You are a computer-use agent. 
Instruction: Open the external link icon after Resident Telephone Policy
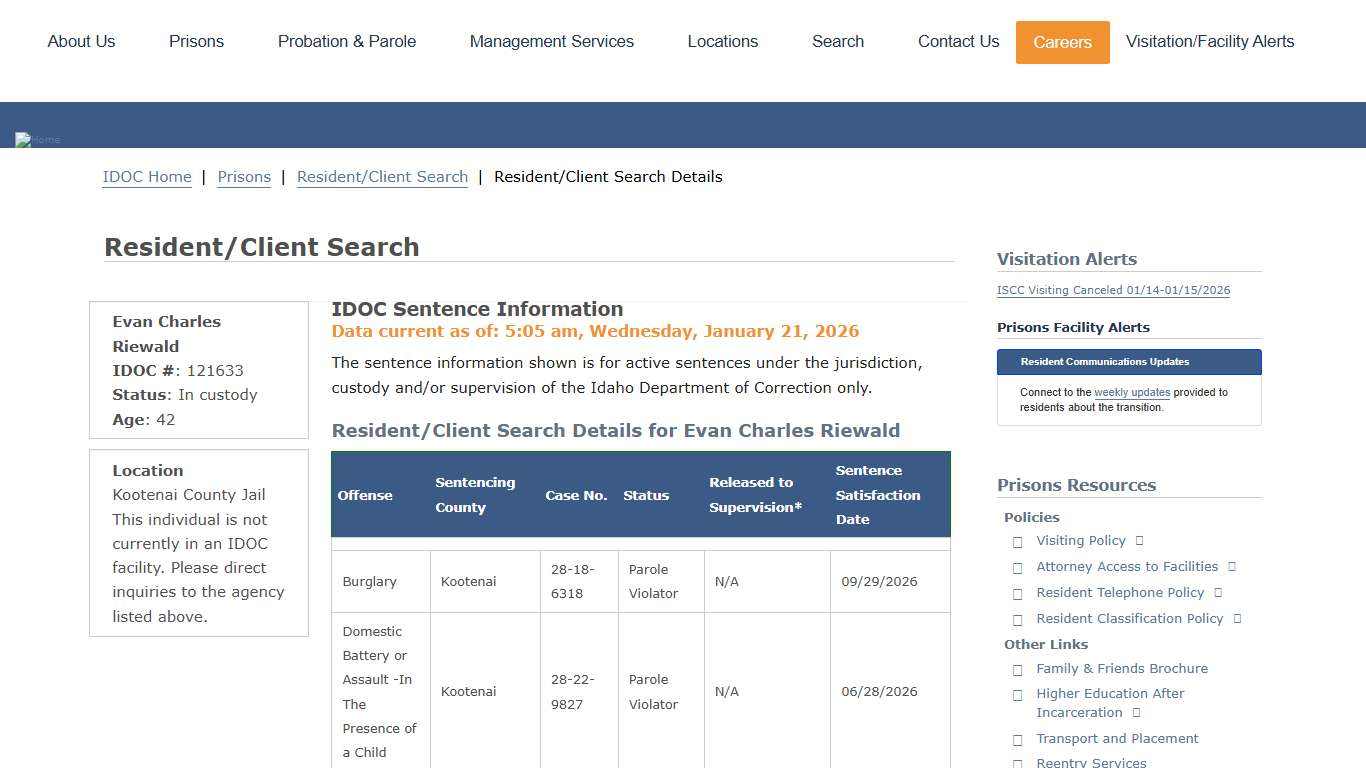(x=1218, y=592)
